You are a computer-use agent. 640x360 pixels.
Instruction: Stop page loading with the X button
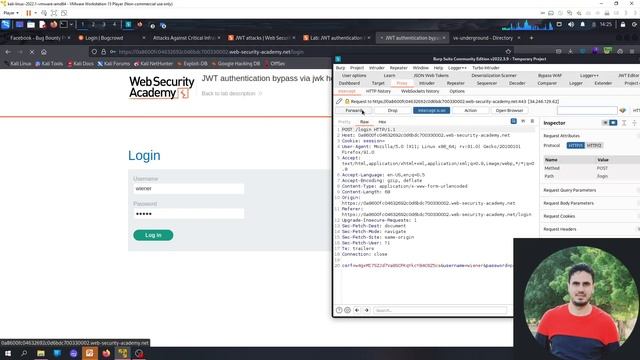pos(32,52)
